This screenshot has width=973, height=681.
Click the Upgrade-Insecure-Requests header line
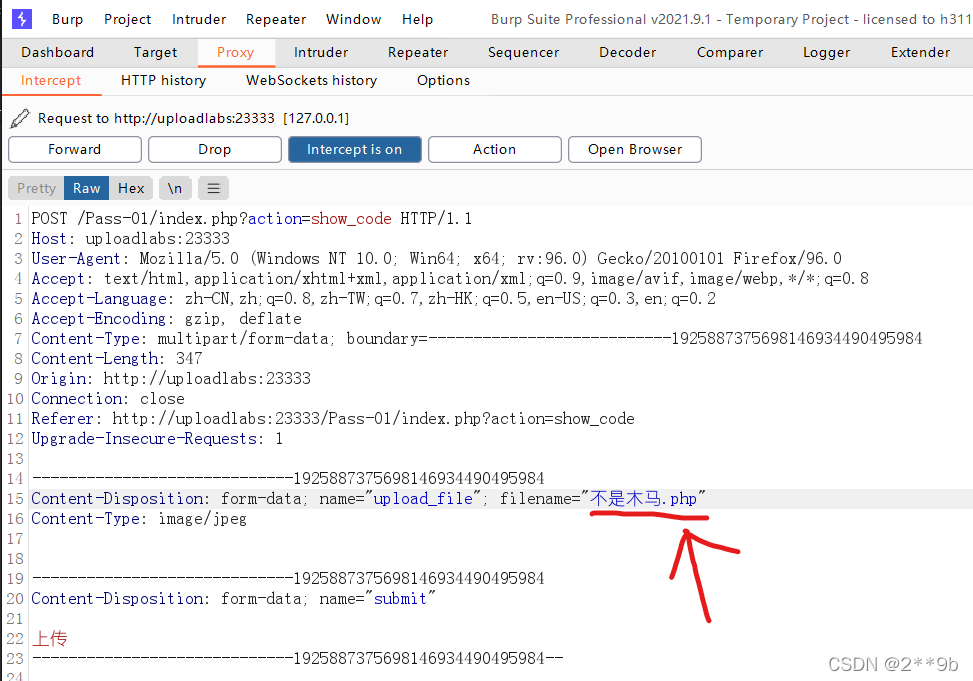(157, 438)
